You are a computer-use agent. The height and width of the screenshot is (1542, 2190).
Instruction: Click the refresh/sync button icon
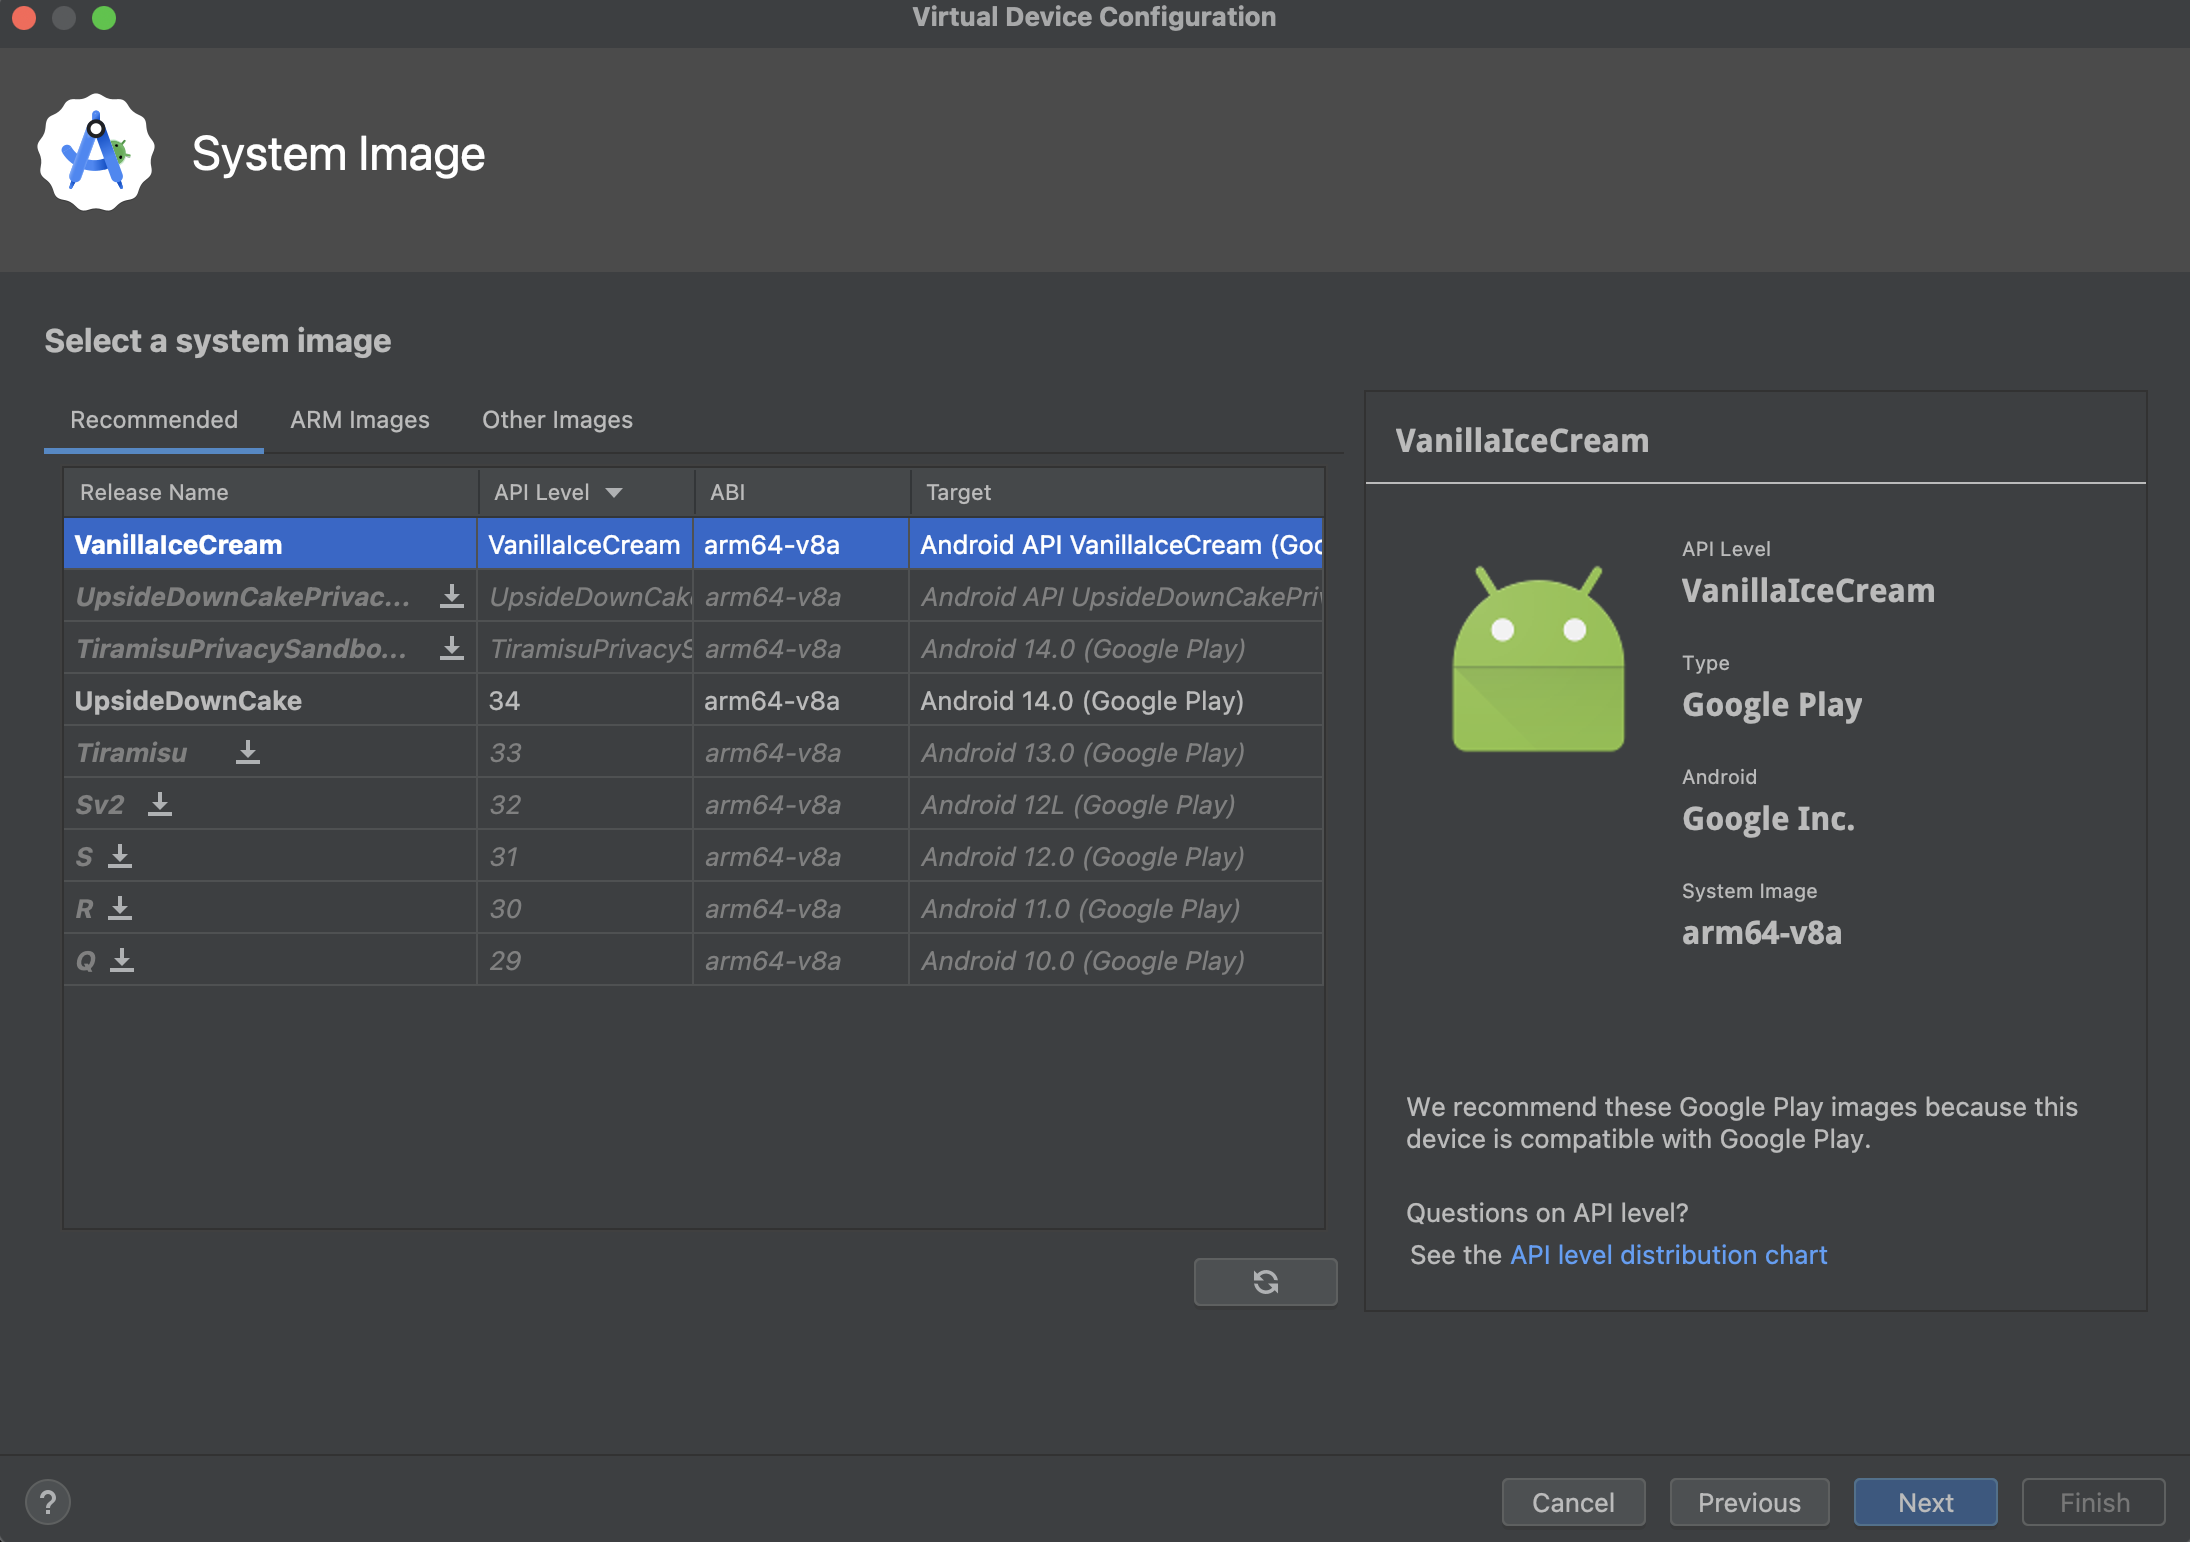pos(1264,1282)
